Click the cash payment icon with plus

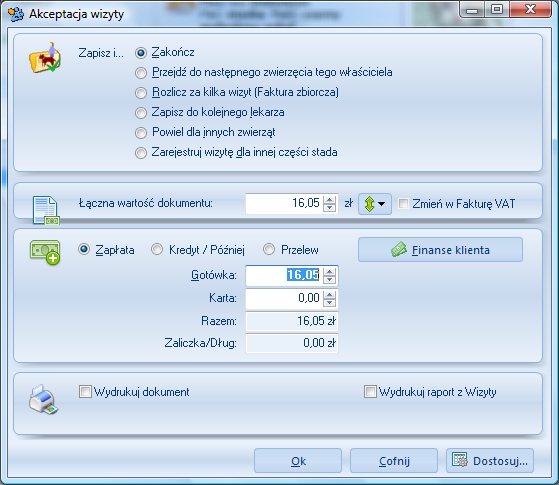[45, 252]
